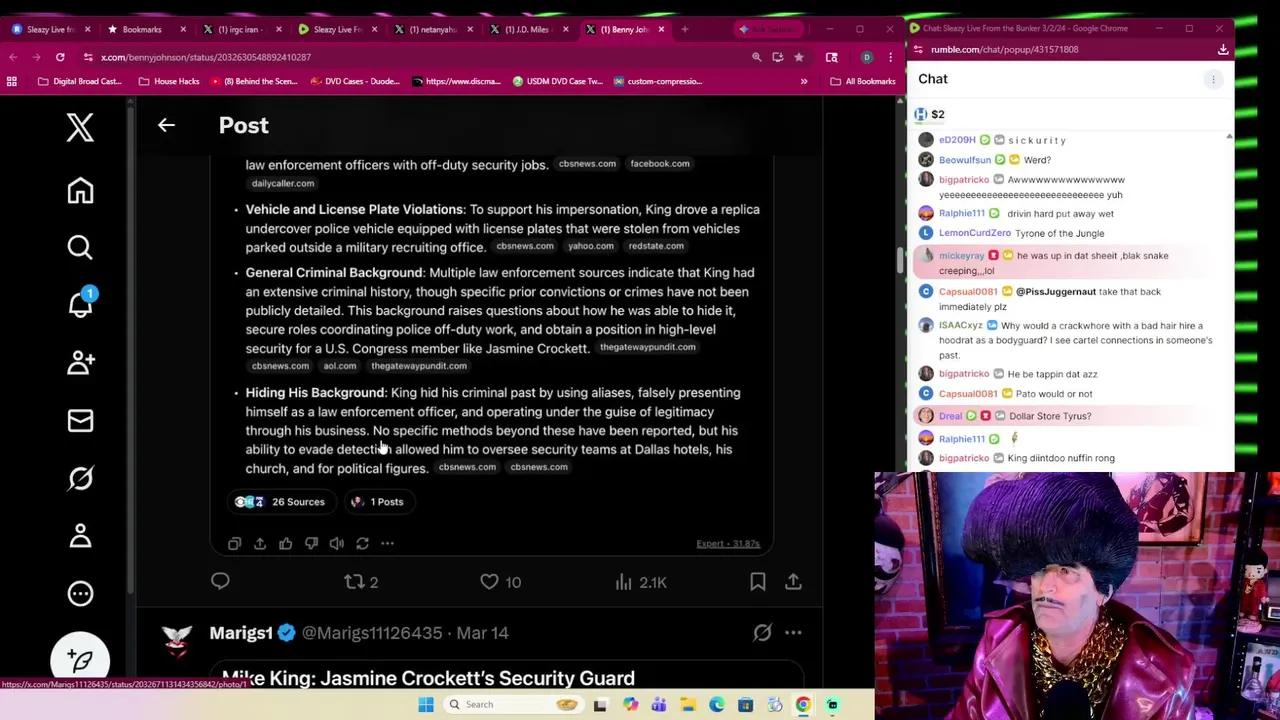This screenshot has width=1280, height=720.
Task: Use the page vertical scrollbar on X
Action: pyautogui.click(x=899, y=260)
